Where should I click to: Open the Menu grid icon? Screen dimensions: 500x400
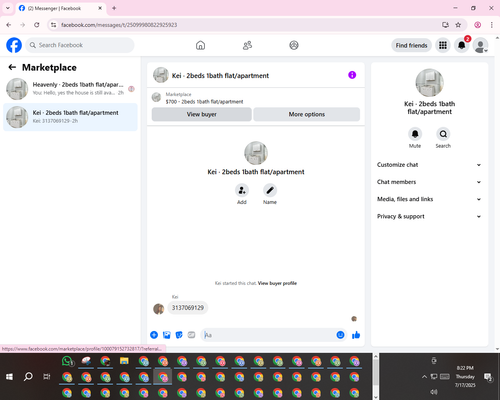[x=443, y=45]
